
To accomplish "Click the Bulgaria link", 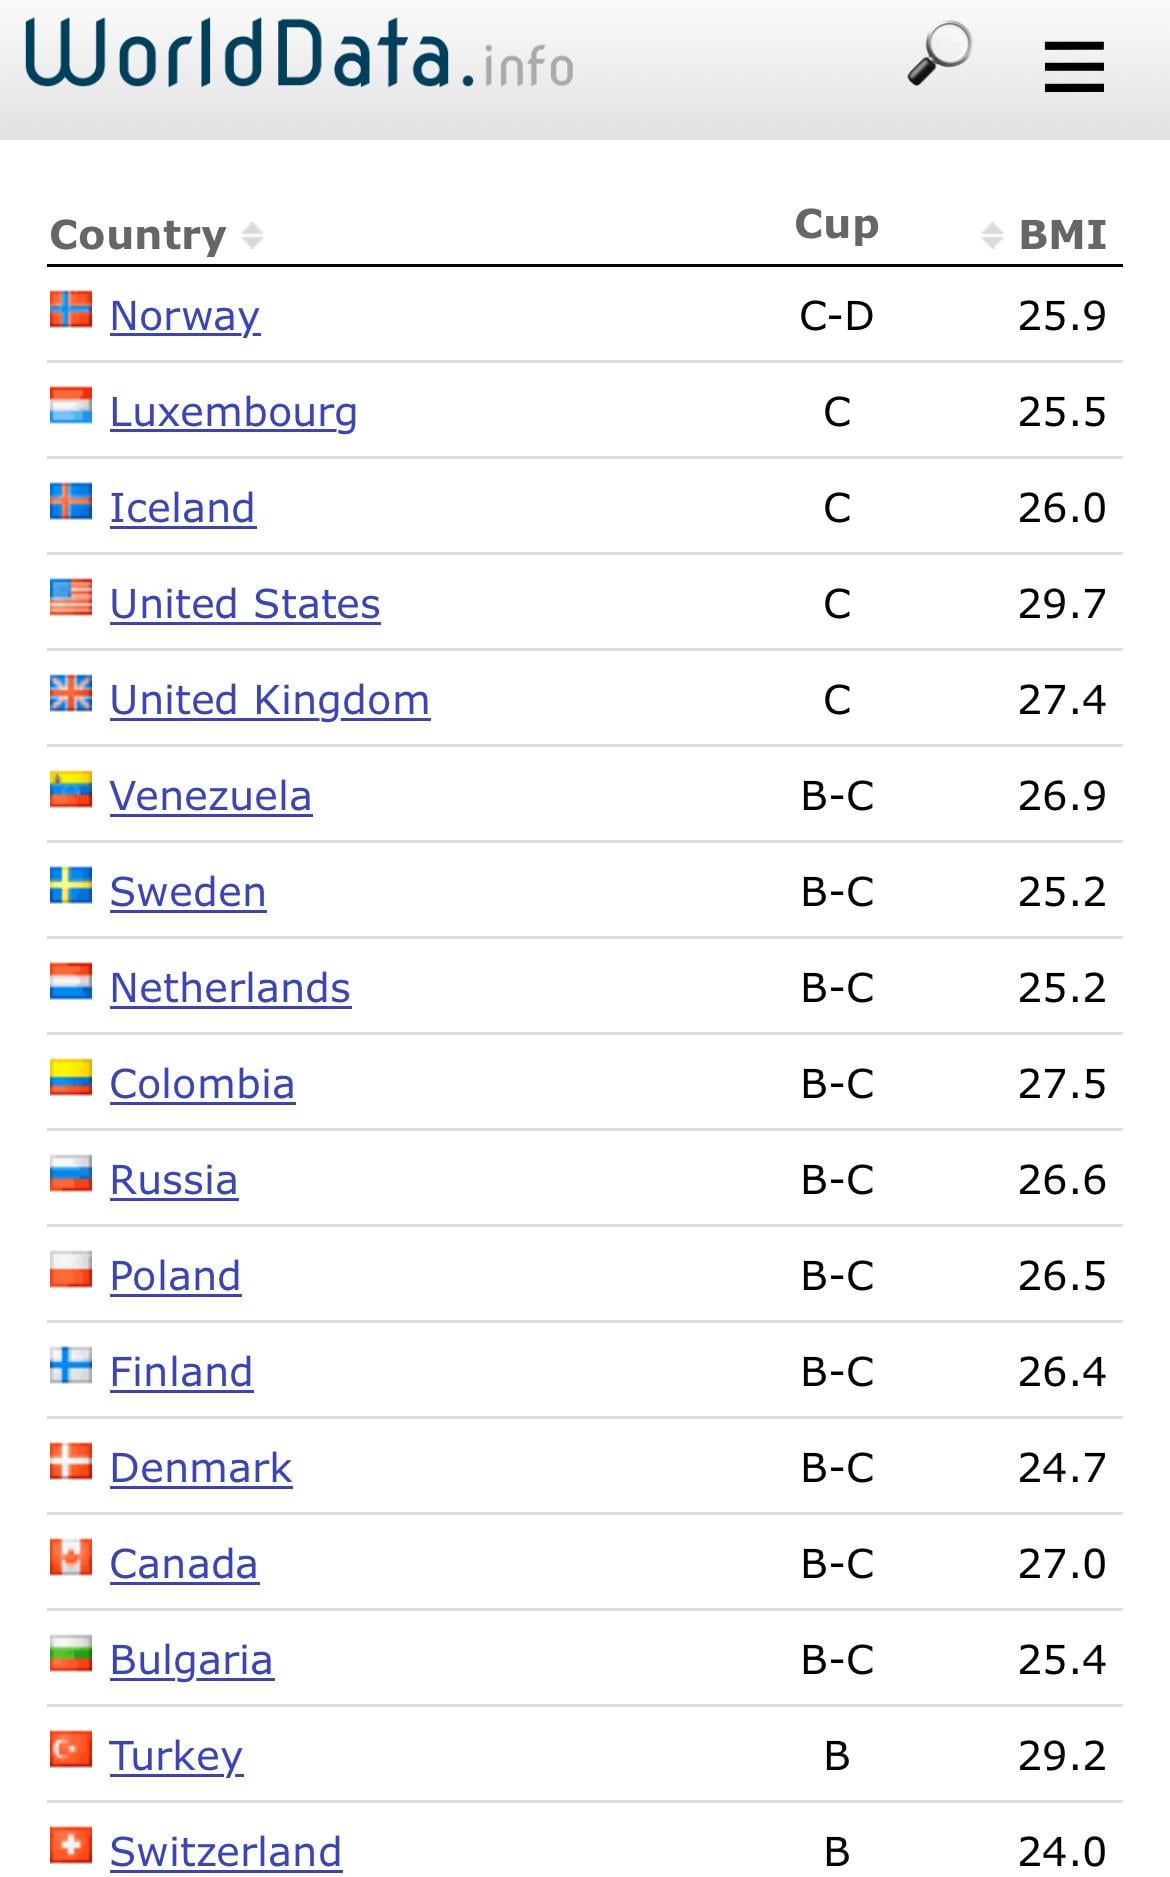I will (x=191, y=1660).
